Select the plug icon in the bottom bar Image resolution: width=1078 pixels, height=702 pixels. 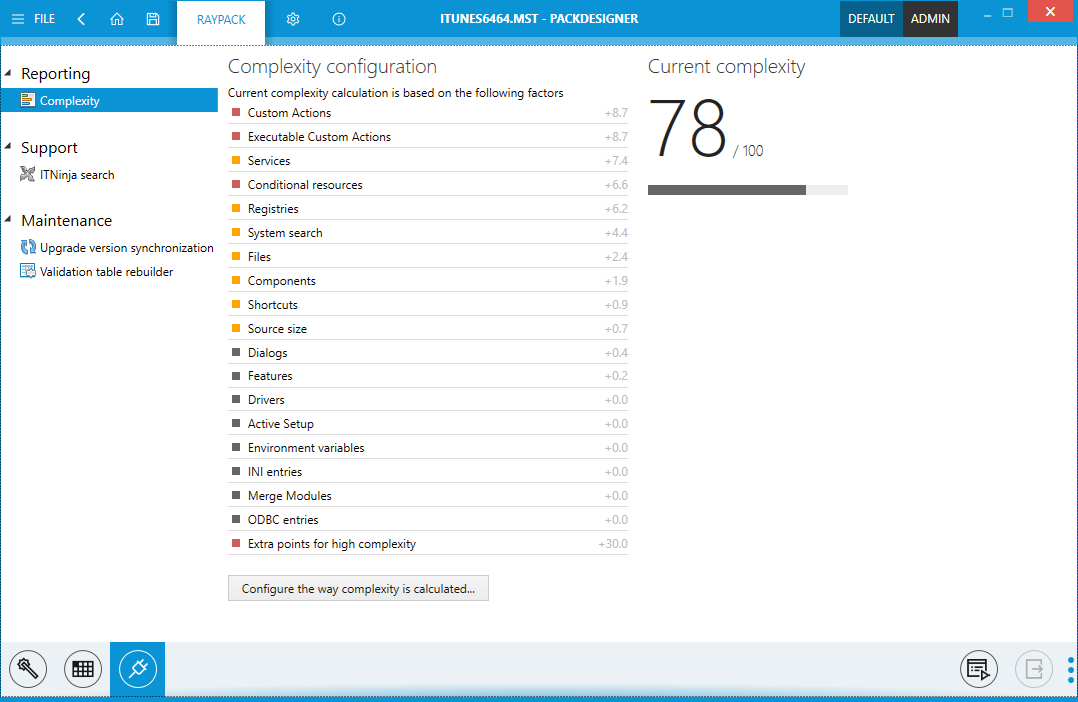coord(138,669)
